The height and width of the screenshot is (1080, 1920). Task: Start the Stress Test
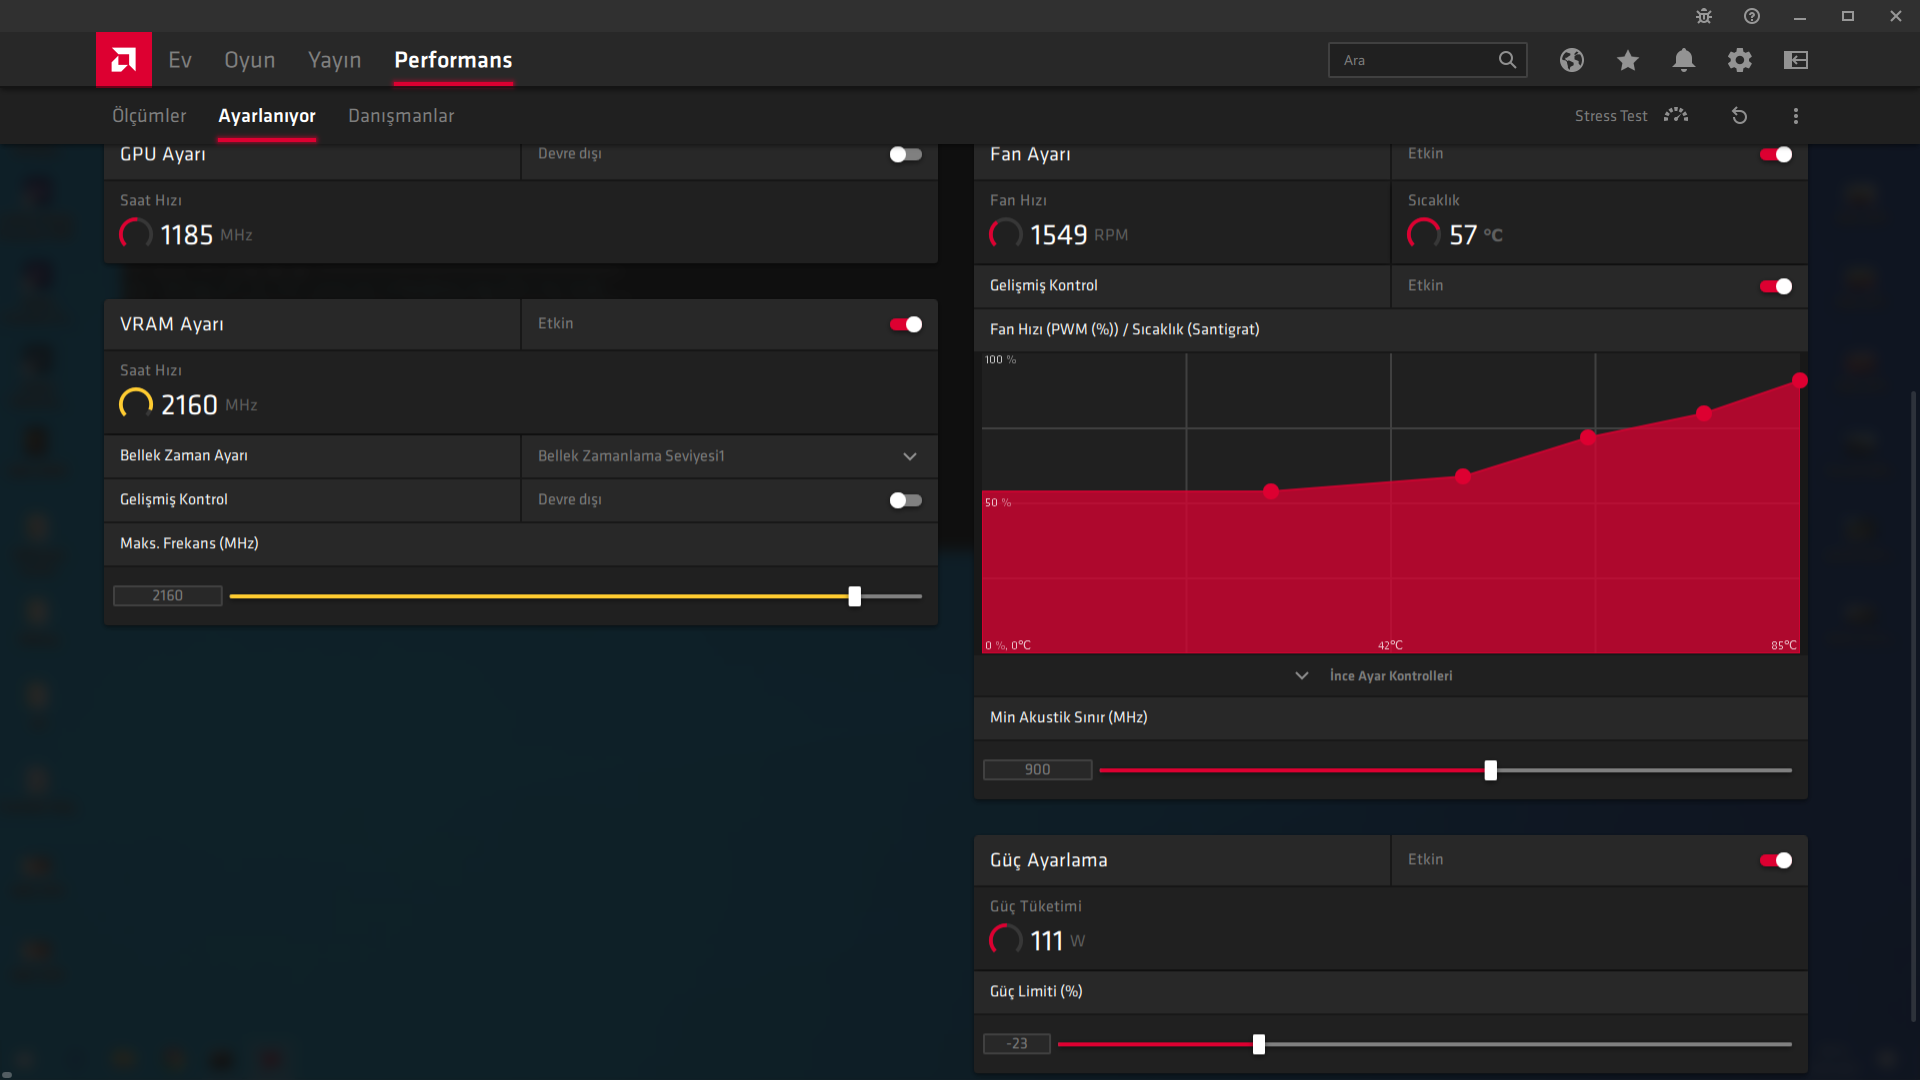tap(1630, 116)
